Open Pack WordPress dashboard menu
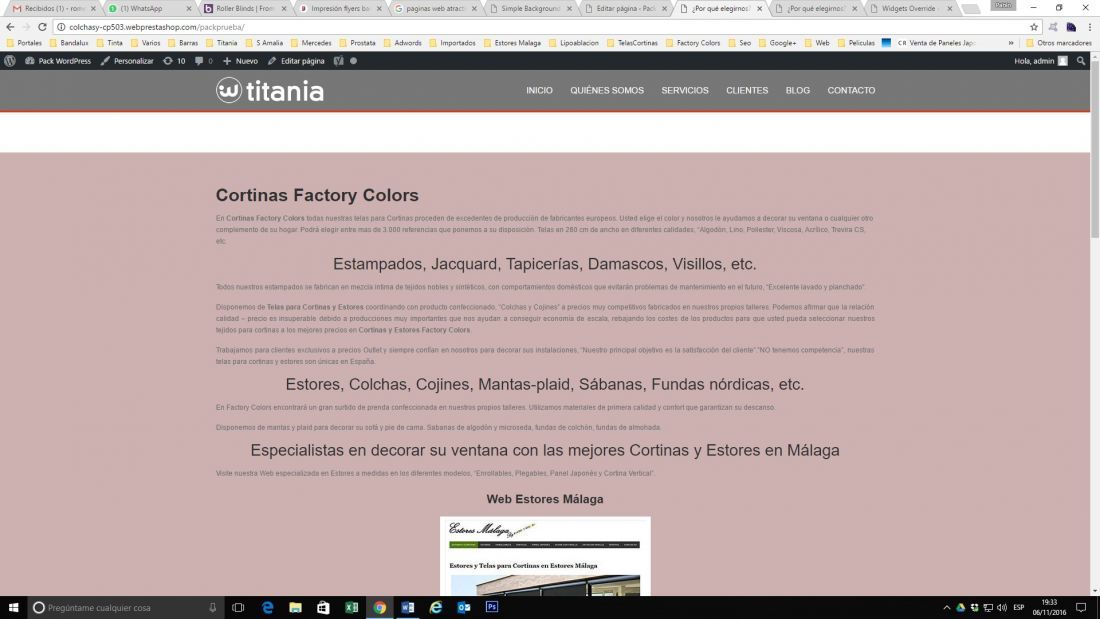Screen dimensions: 1100x619 pyautogui.click(x=58, y=61)
